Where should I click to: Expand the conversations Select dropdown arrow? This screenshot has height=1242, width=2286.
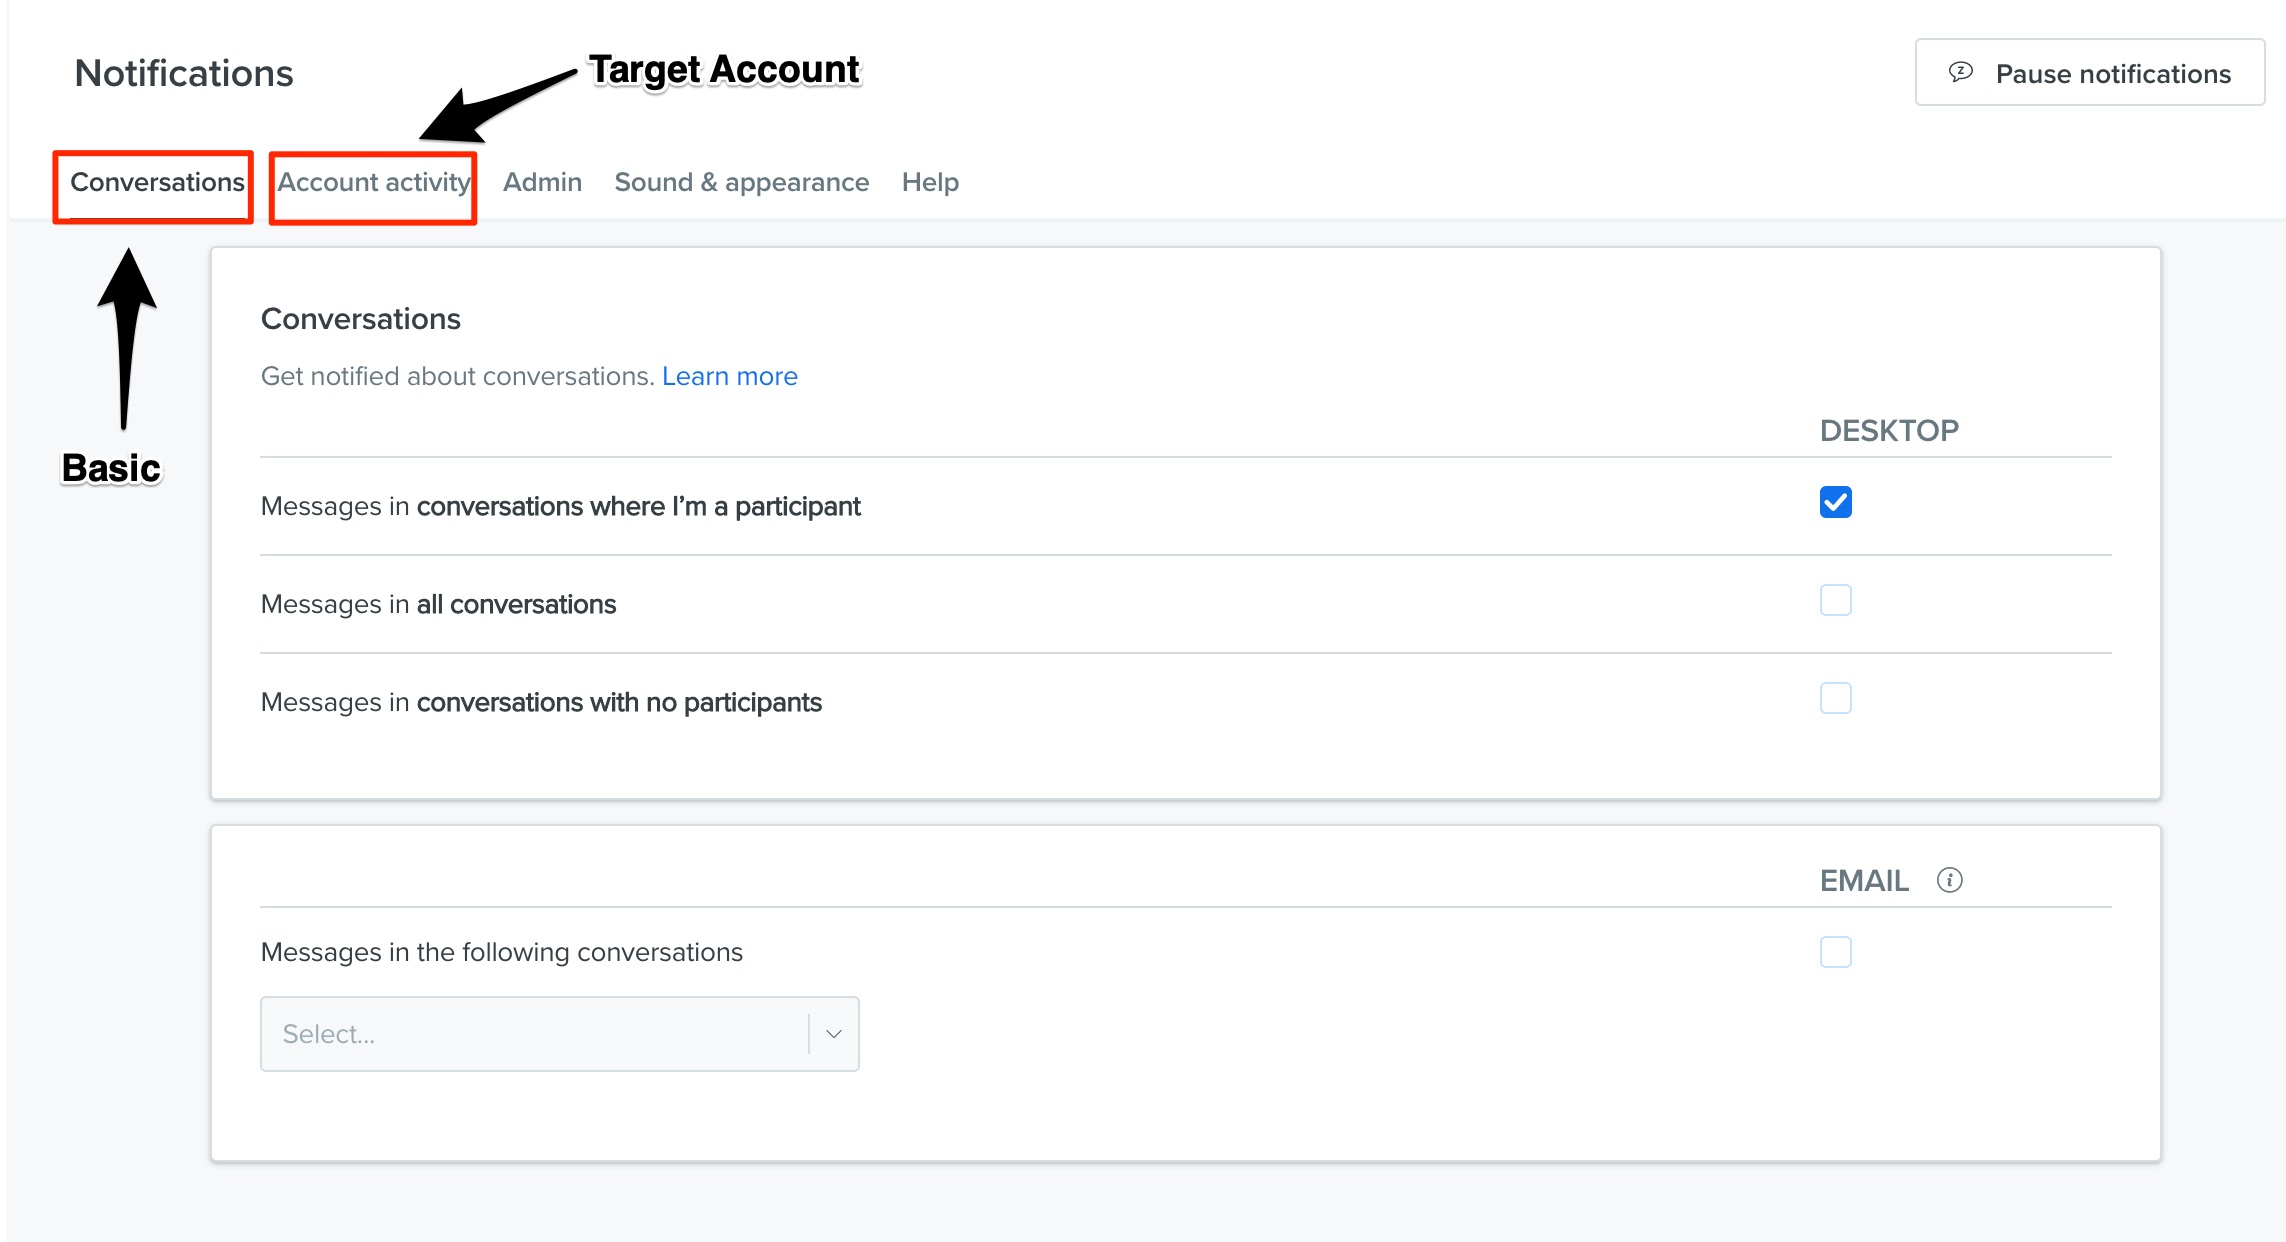click(x=833, y=1034)
